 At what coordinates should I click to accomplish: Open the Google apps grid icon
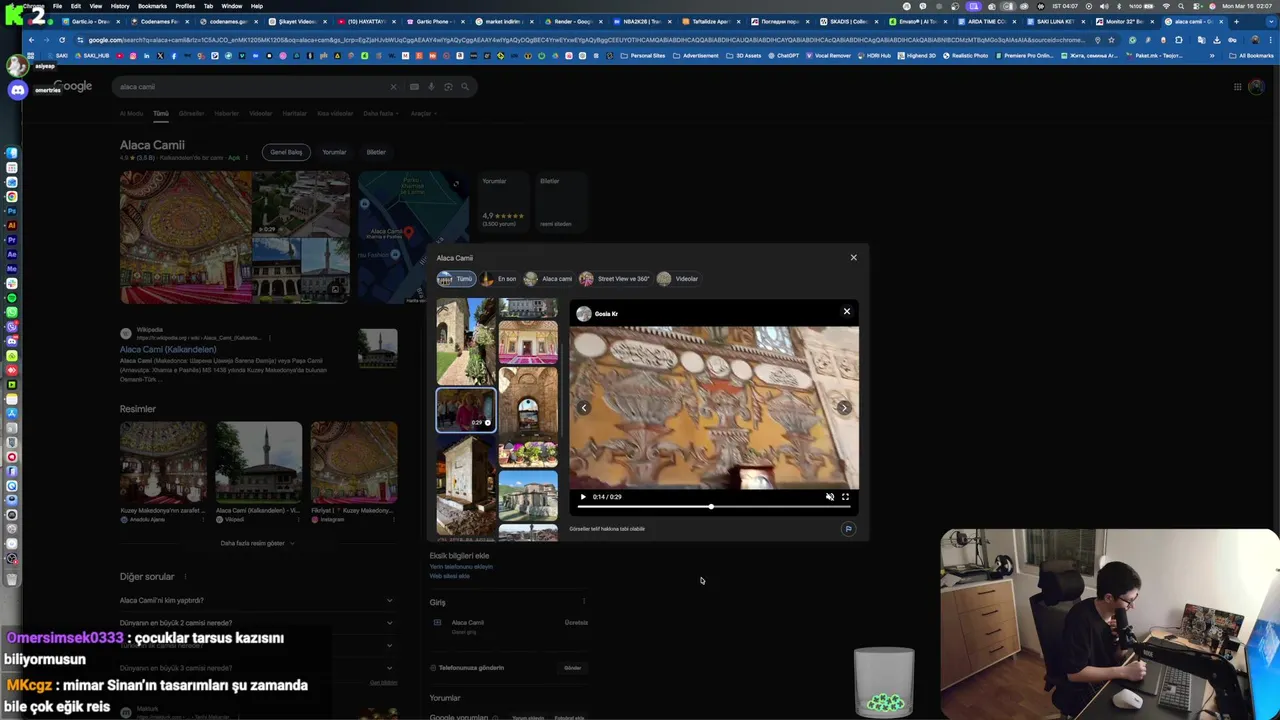click(1237, 87)
